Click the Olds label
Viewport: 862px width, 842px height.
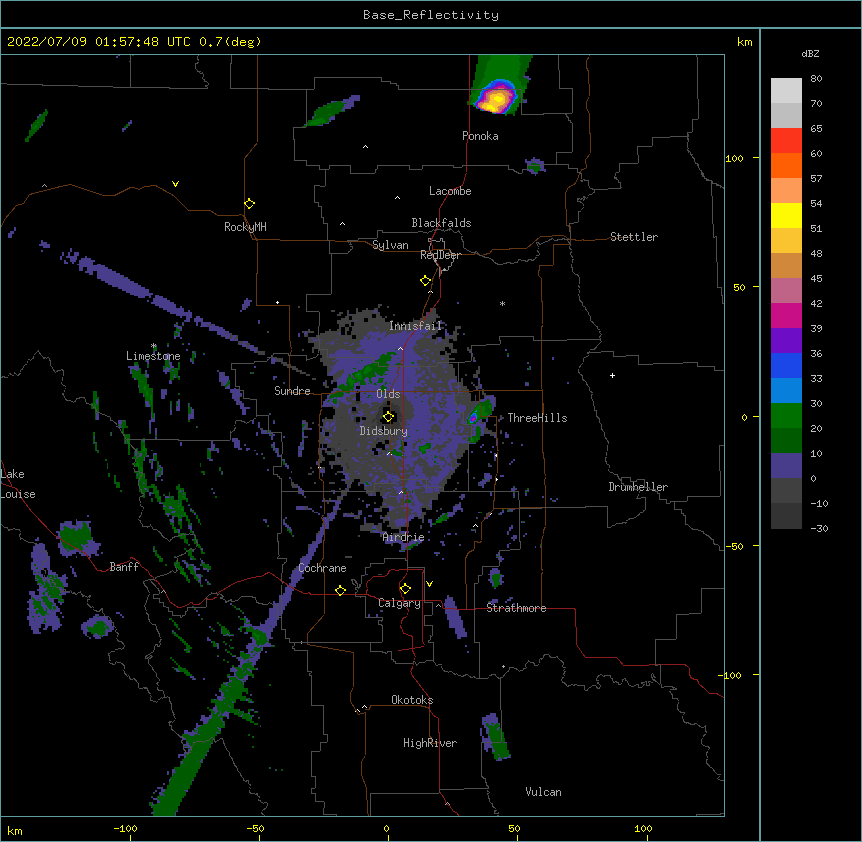click(388, 394)
